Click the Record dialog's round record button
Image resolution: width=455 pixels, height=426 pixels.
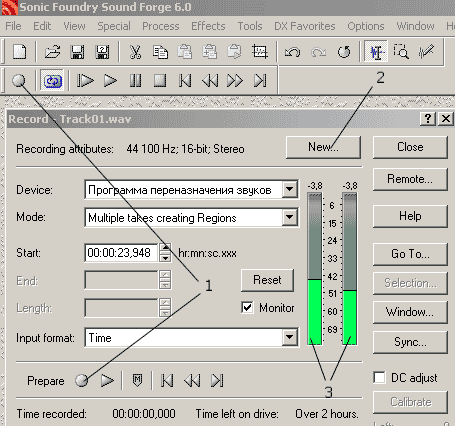coord(81,380)
